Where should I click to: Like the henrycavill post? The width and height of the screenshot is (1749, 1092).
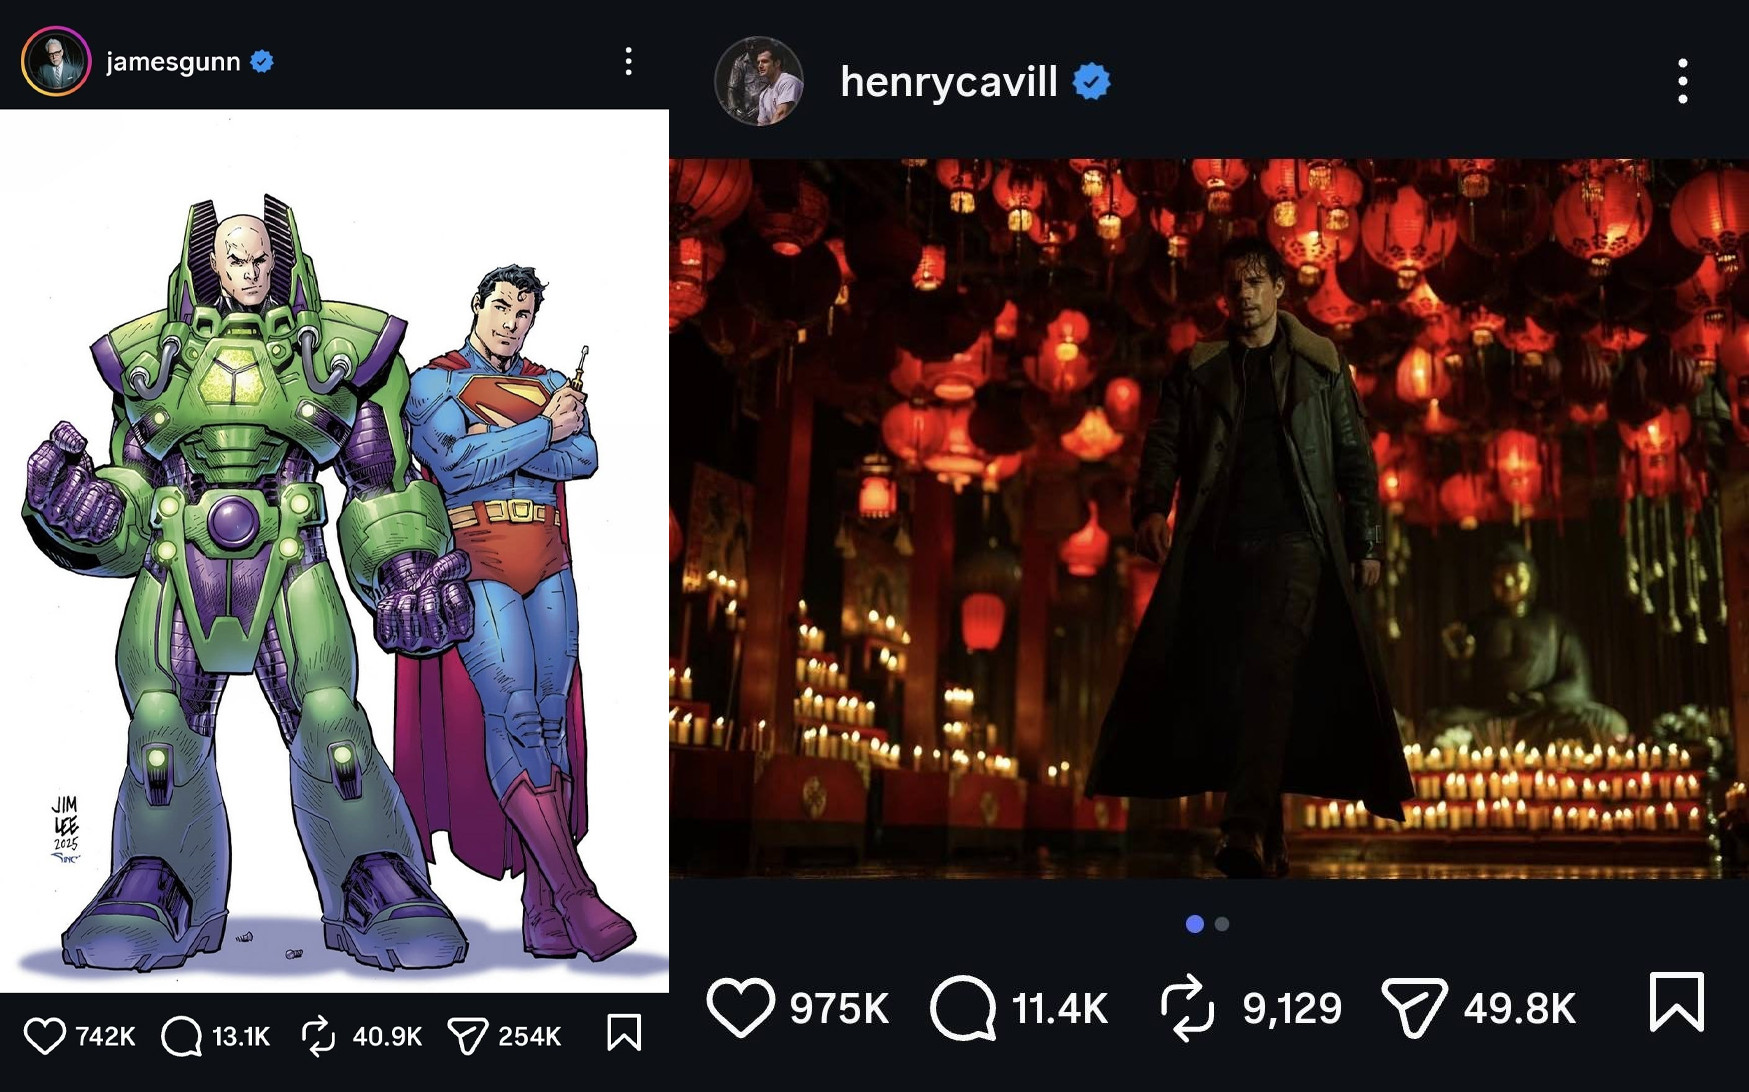(x=740, y=1007)
